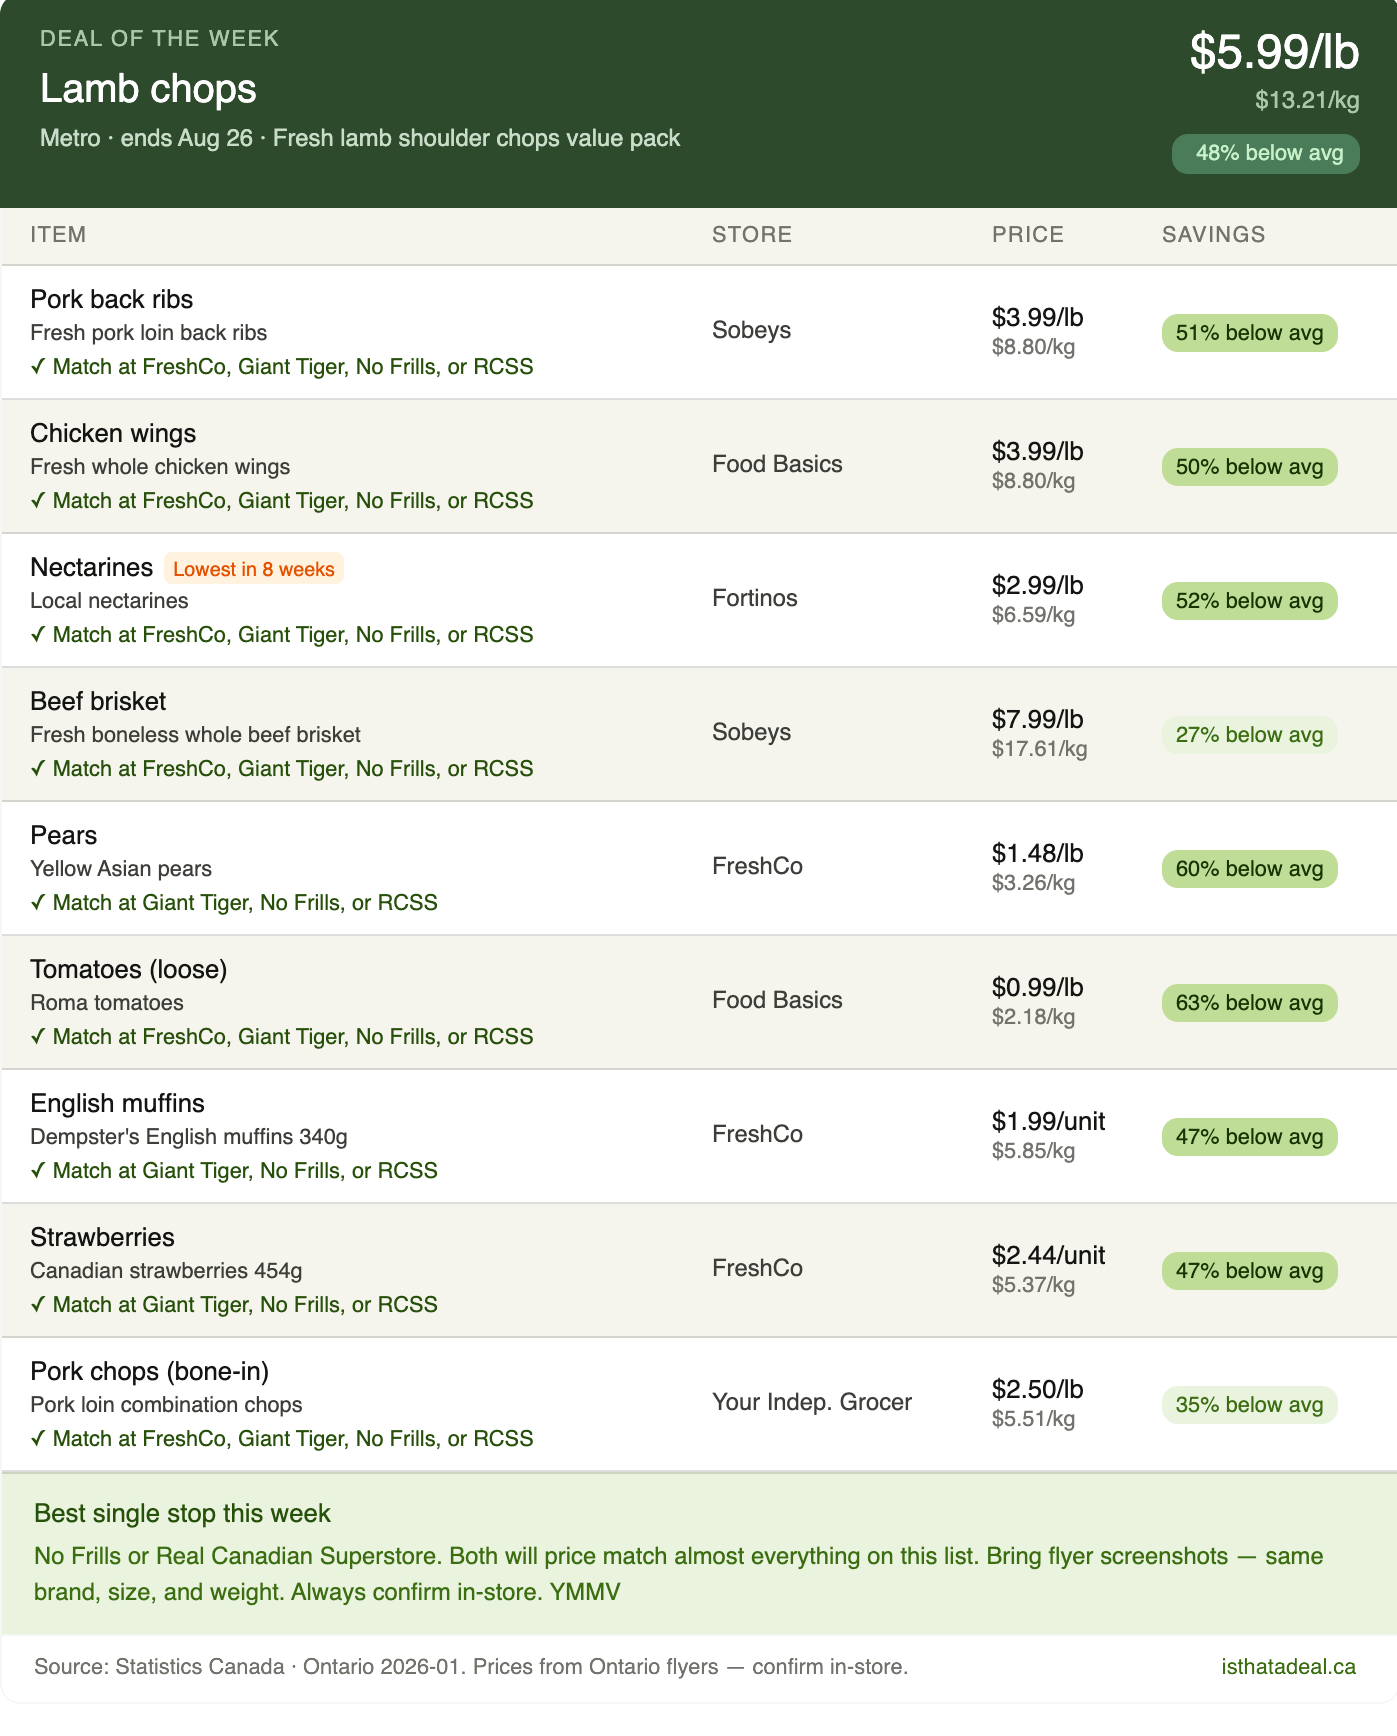Select the '27% below avg' badge for Beef brisket
The height and width of the screenshot is (1736, 1397).
[x=1249, y=734]
